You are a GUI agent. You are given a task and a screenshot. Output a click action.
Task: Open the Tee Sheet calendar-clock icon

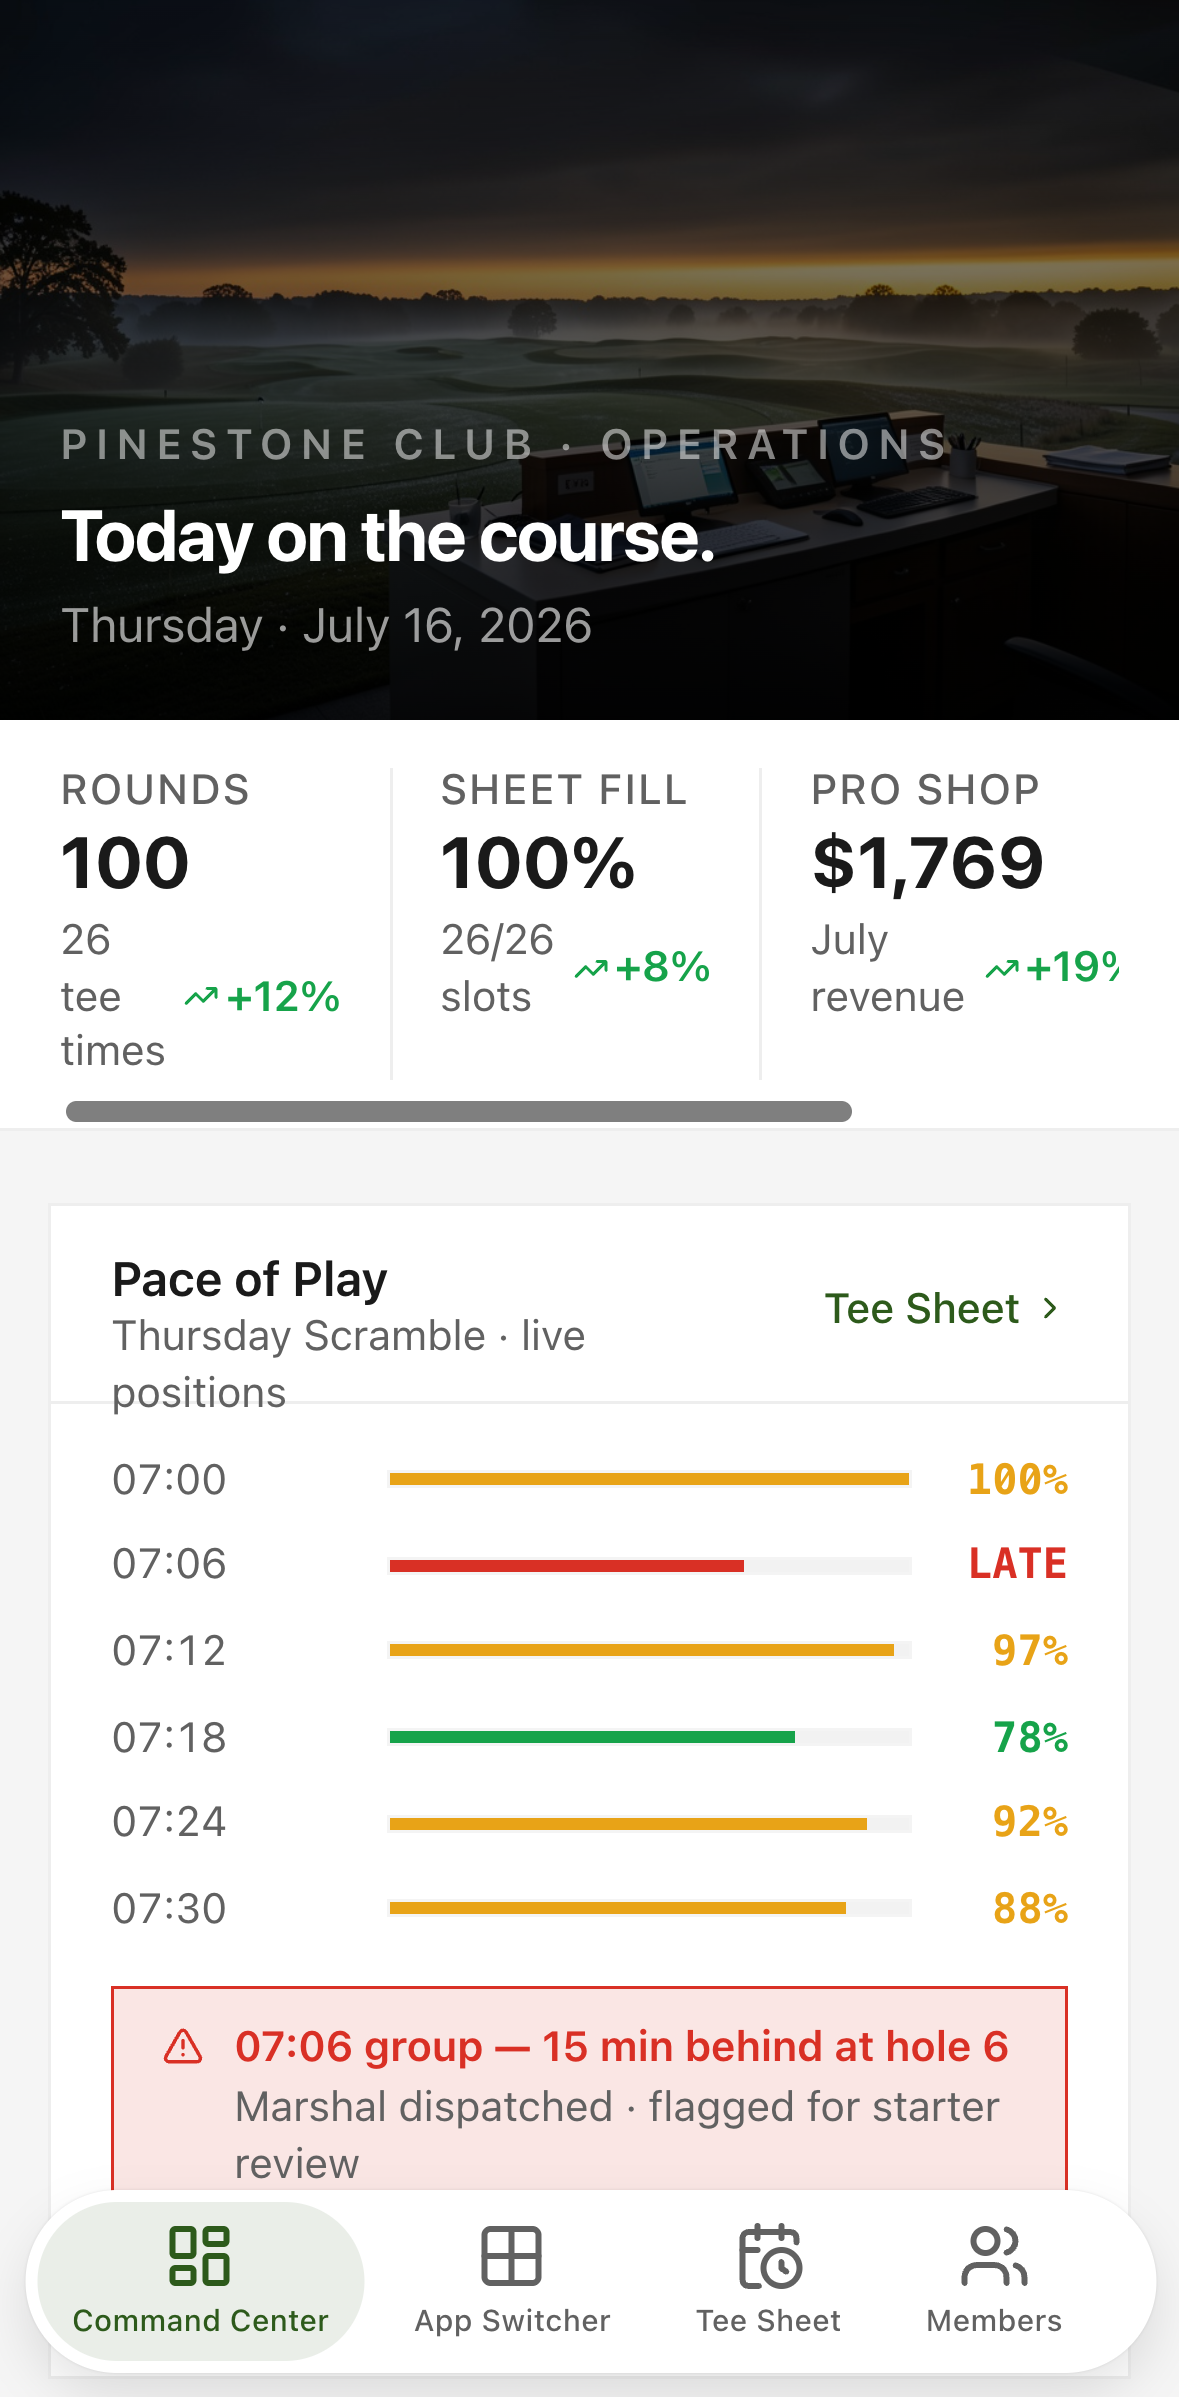[x=769, y=2256]
